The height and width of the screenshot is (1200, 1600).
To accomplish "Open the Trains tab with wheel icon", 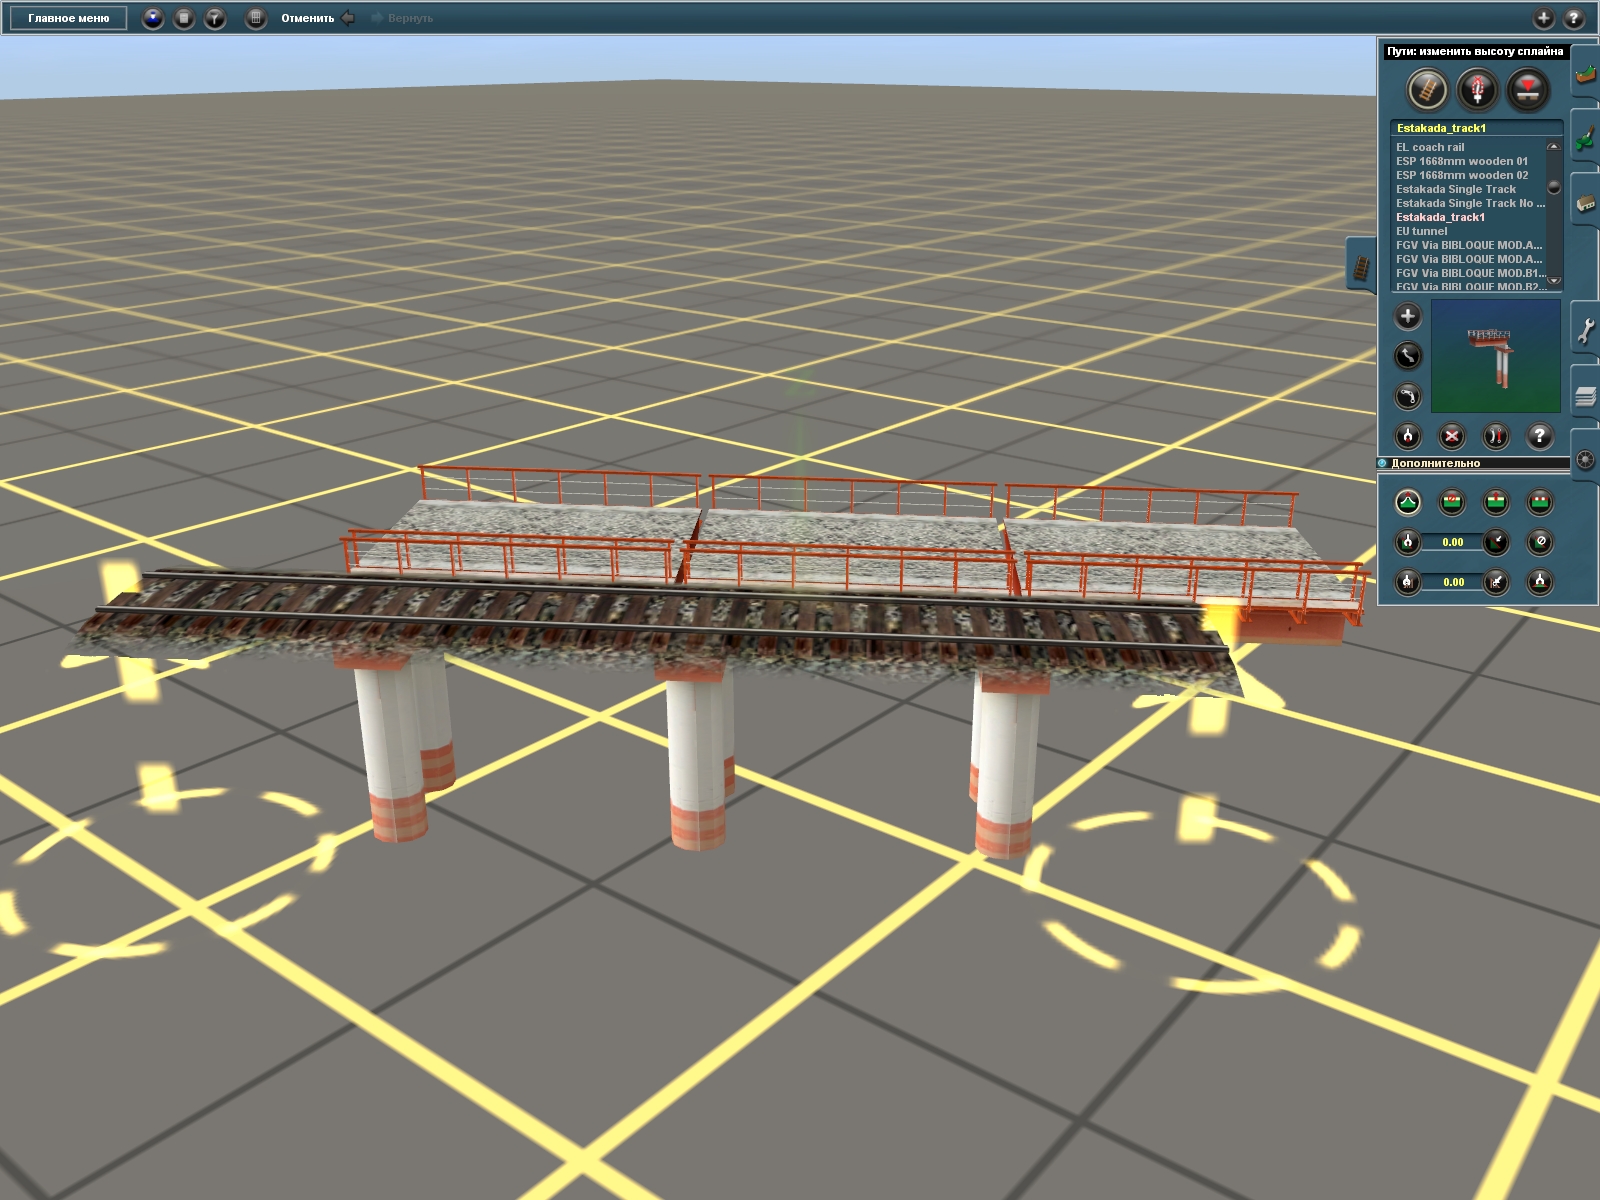I will [x=1586, y=460].
